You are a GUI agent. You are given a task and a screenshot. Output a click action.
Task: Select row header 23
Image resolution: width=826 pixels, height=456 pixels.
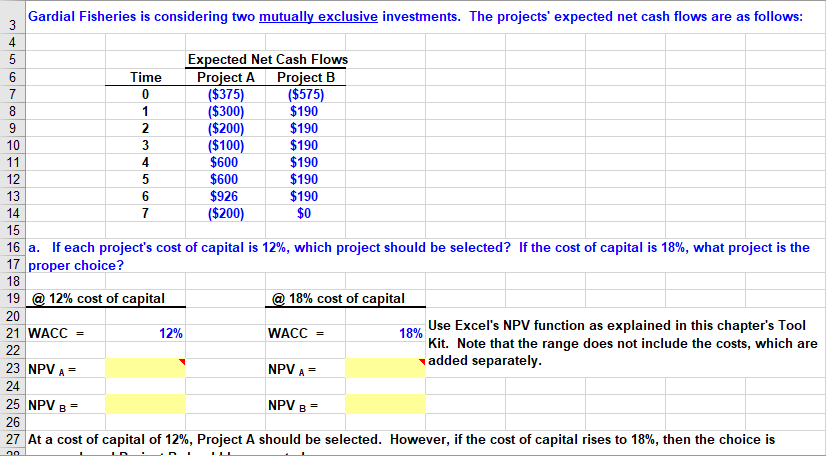(13, 368)
